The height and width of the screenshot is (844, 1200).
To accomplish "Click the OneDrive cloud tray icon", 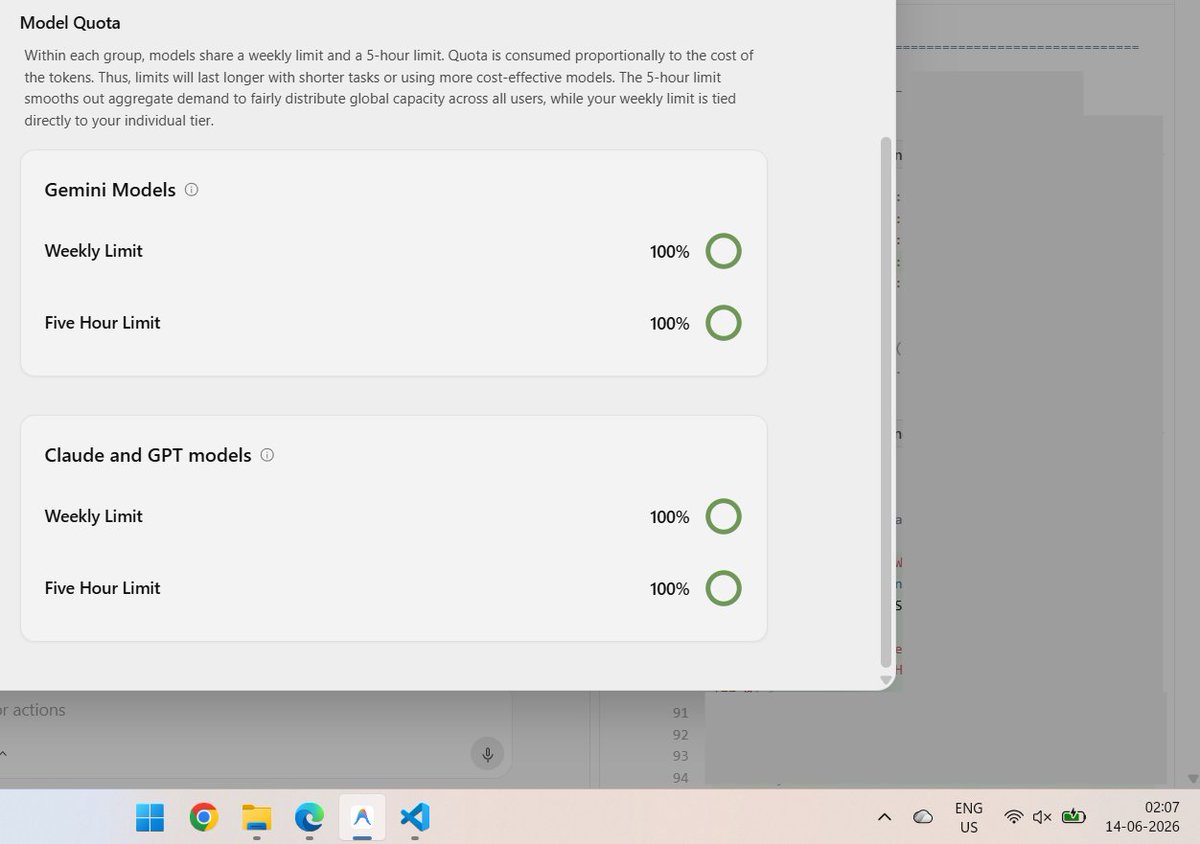I will [923, 817].
